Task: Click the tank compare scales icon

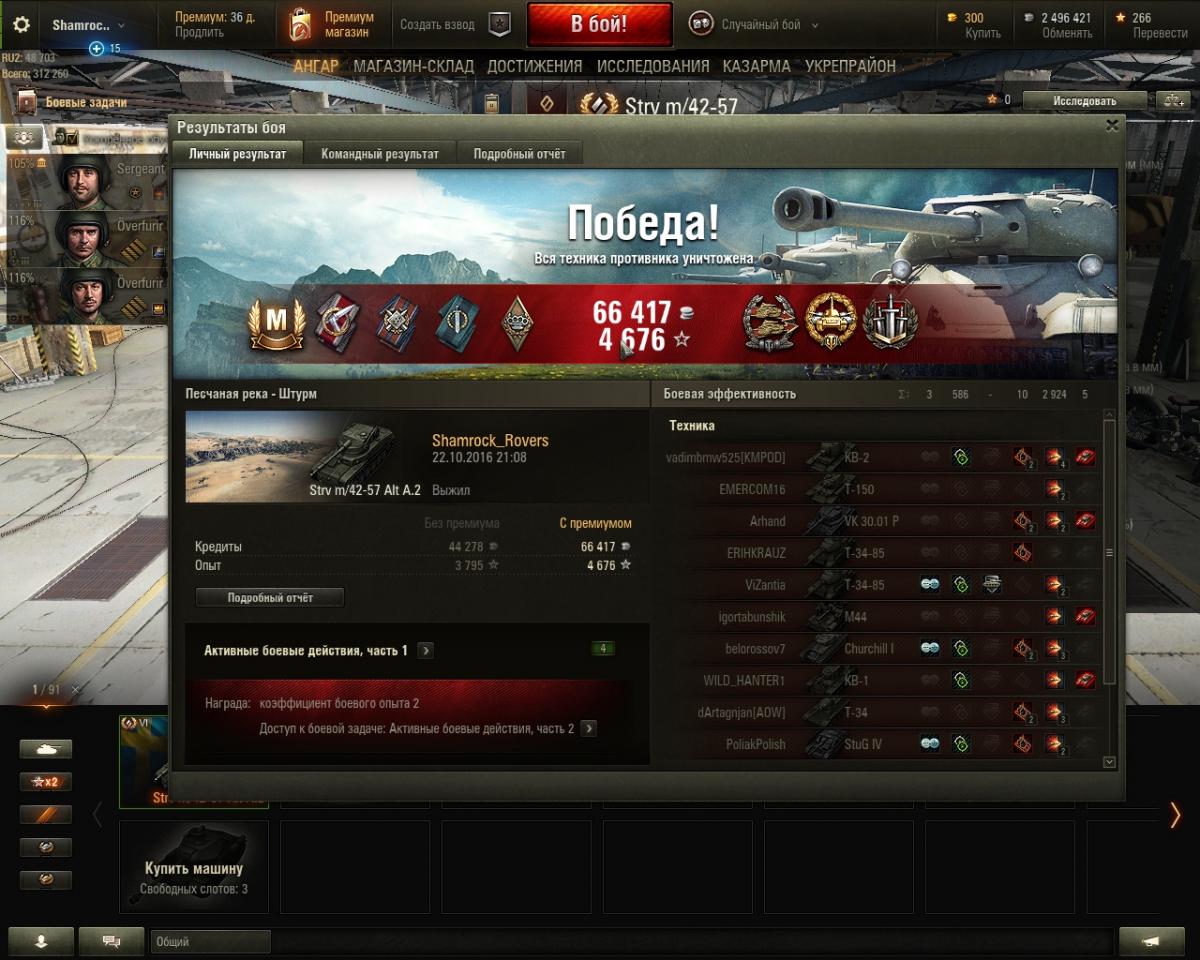Action: click(x=1170, y=101)
